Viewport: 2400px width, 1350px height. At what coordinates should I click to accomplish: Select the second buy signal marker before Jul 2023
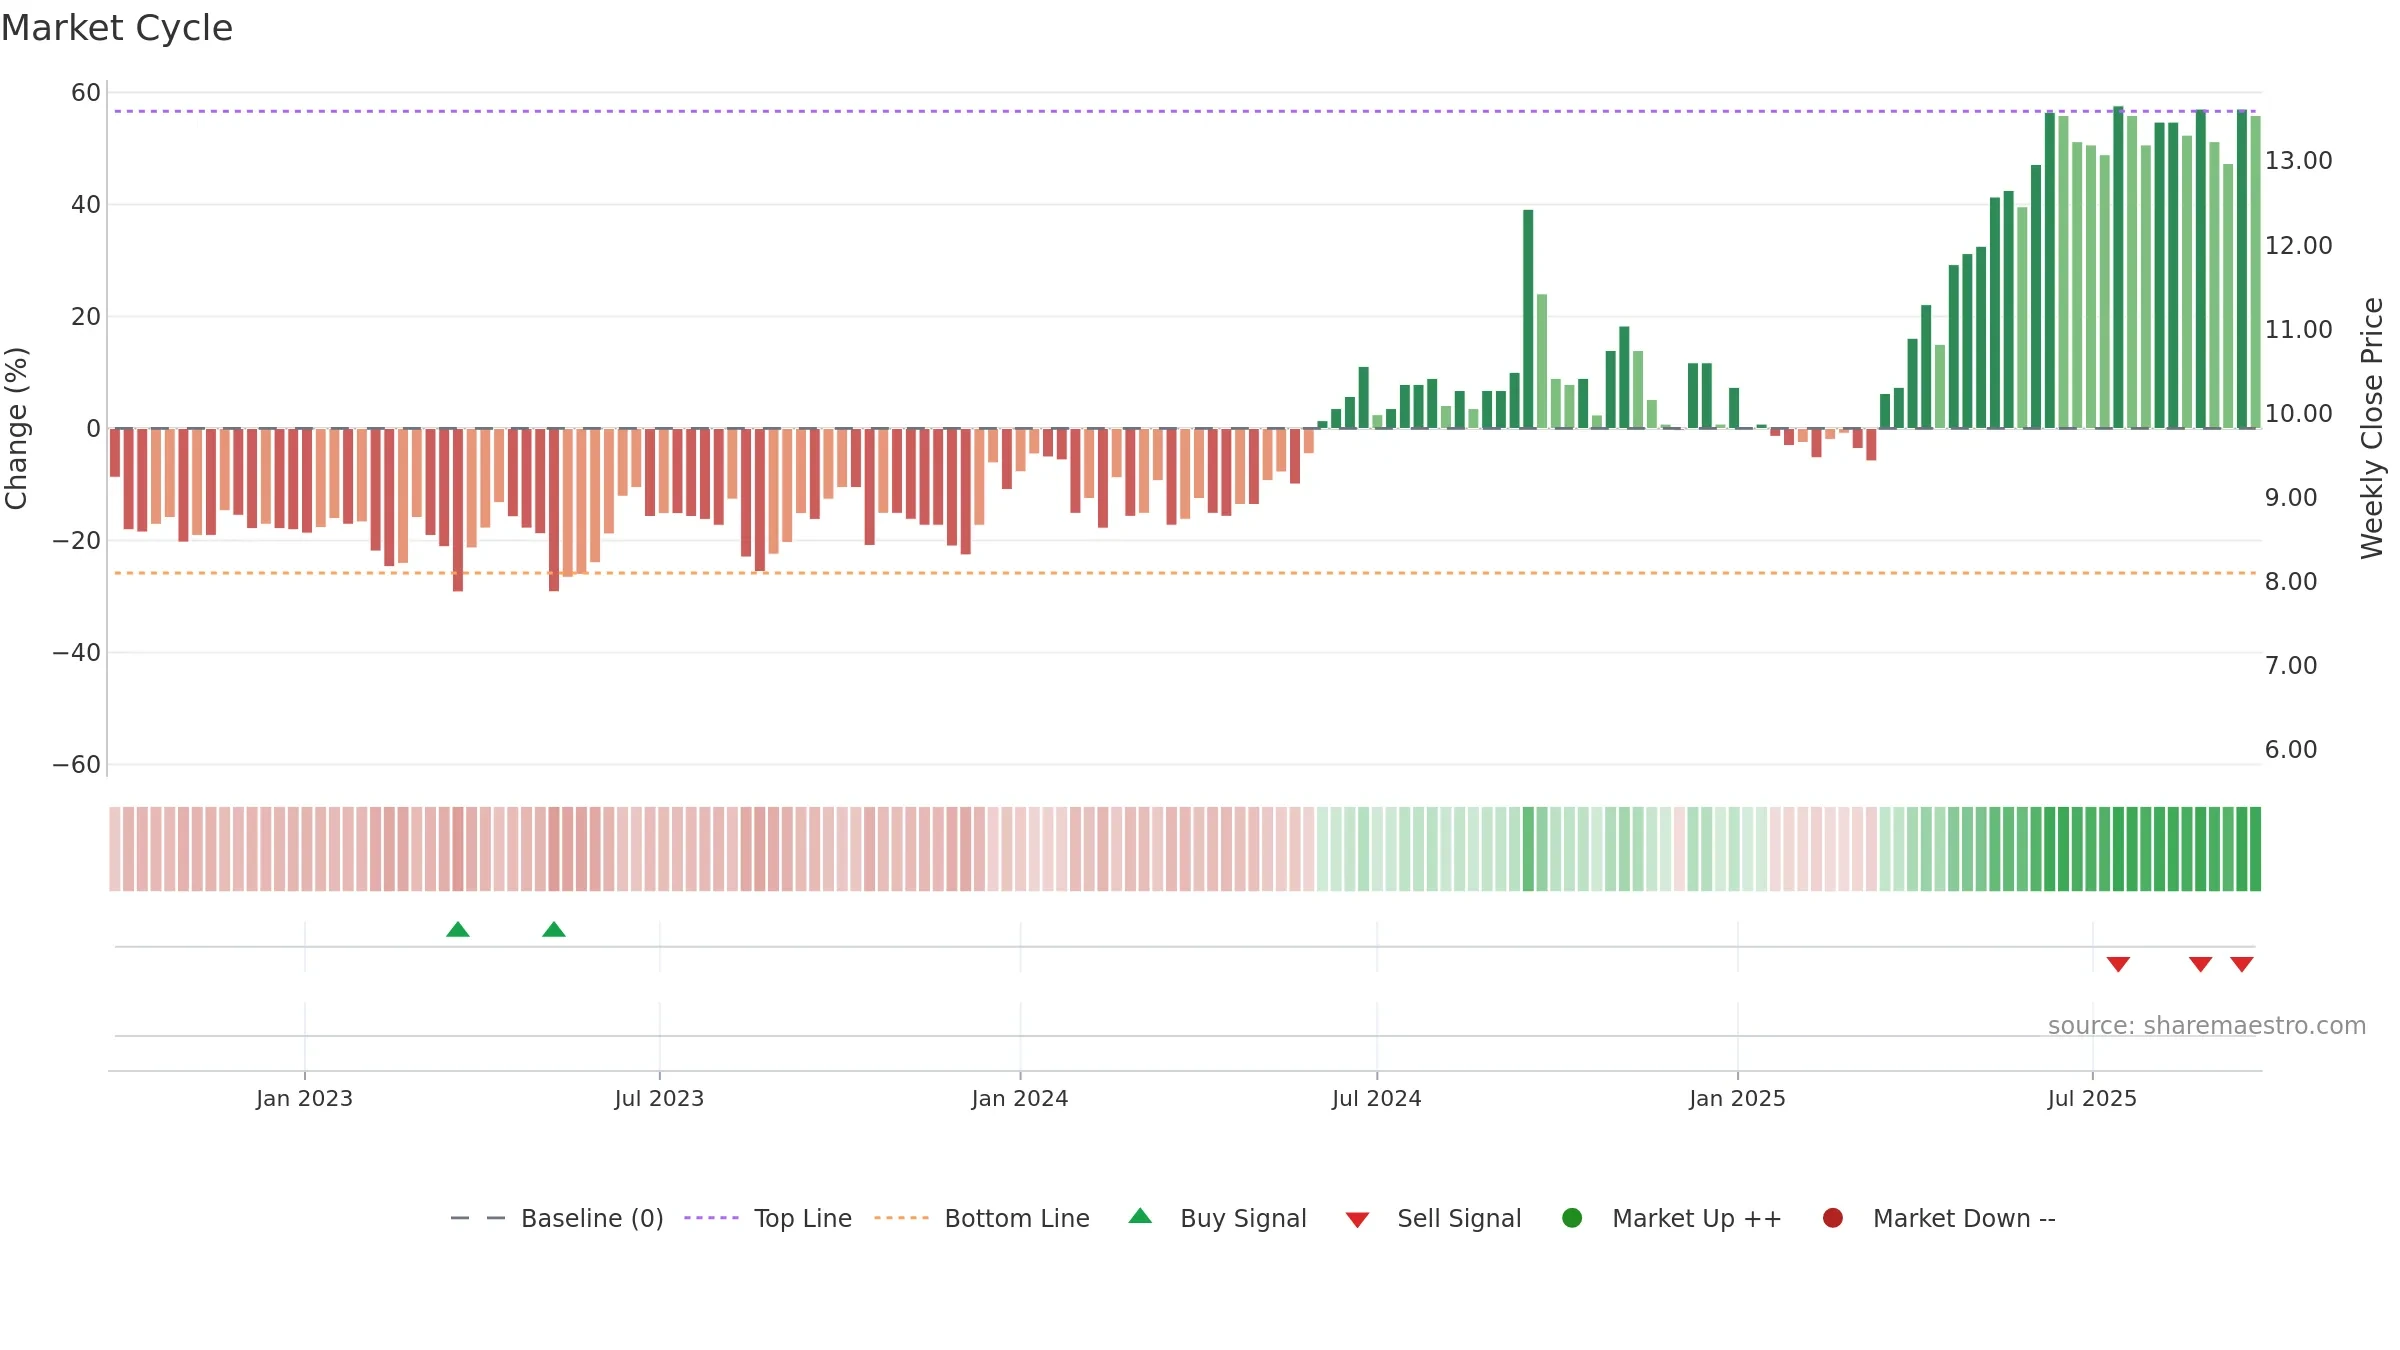(554, 930)
